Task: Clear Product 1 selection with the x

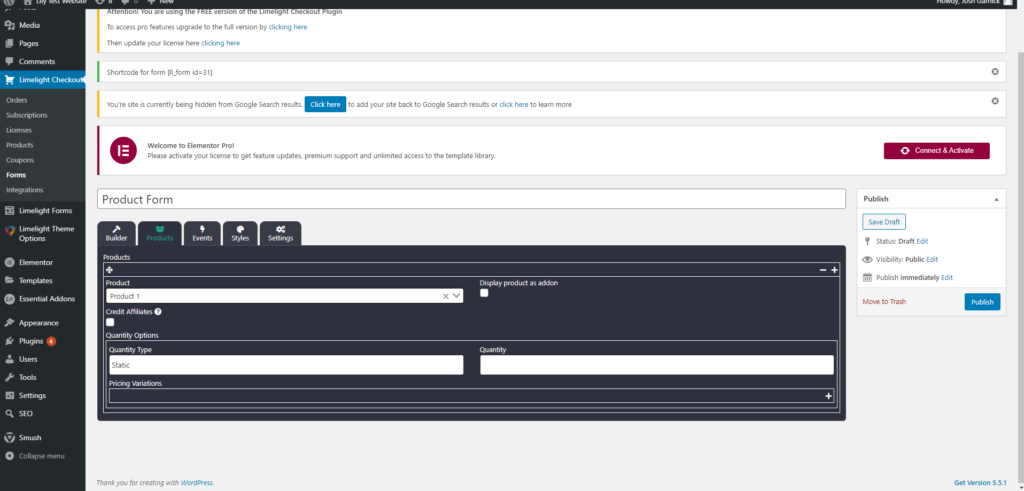Action: pyautogui.click(x=446, y=296)
